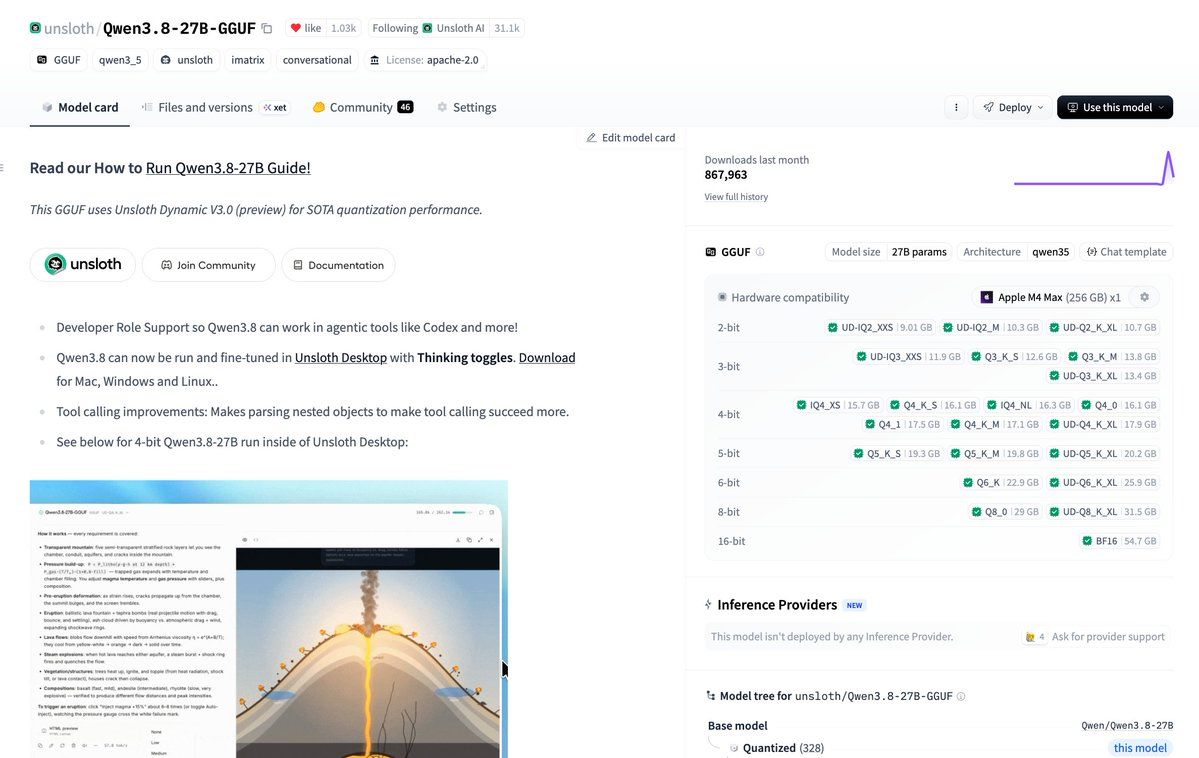1199x758 pixels.
Task: Open the Files and versions tab
Action: coord(214,107)
